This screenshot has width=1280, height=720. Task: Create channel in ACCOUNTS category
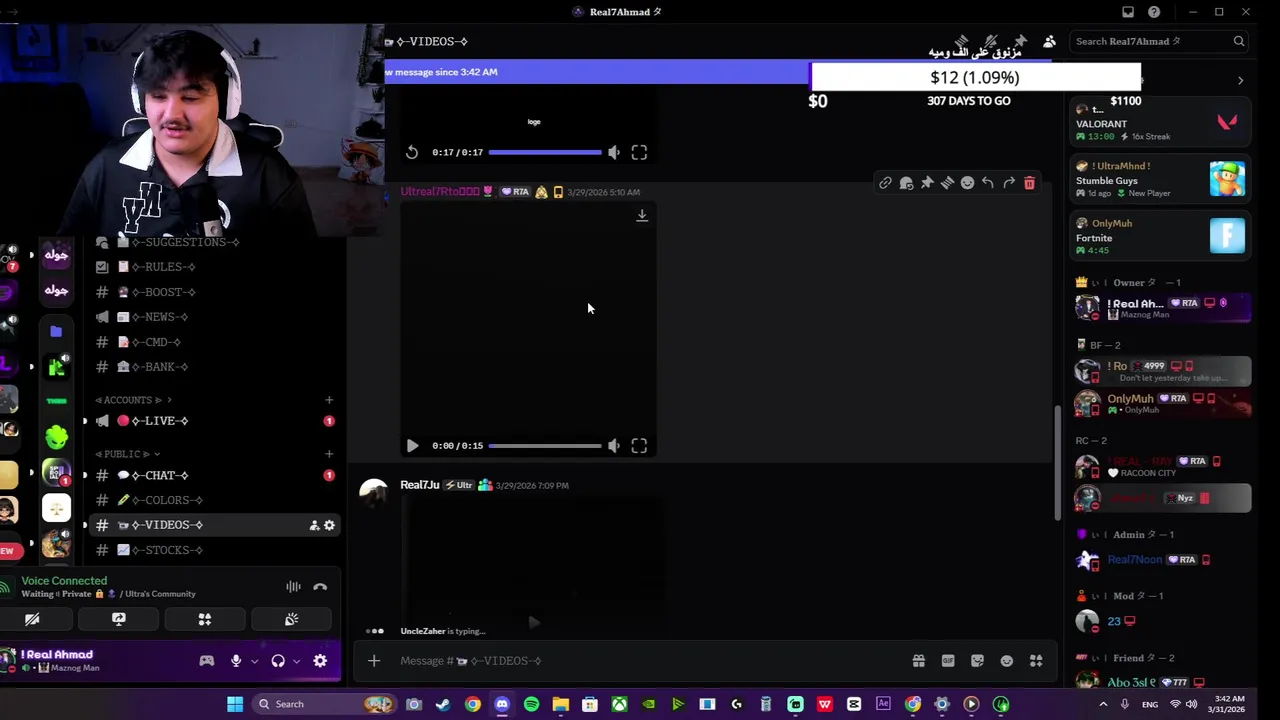pyautogui.click(x=329, y=400)
